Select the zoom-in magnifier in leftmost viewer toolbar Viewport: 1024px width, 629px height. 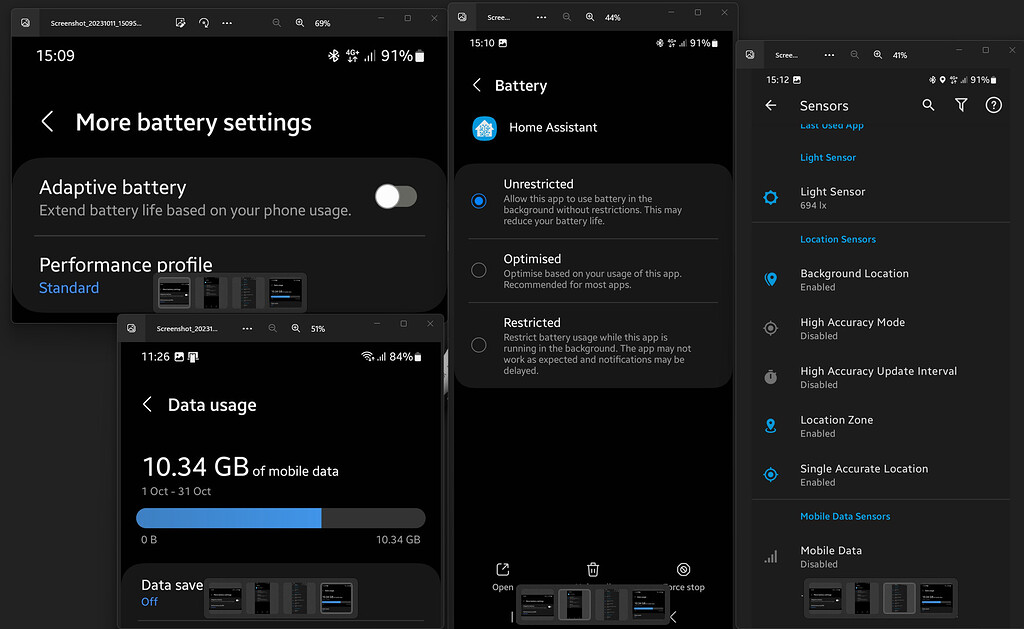coord(299,21)
